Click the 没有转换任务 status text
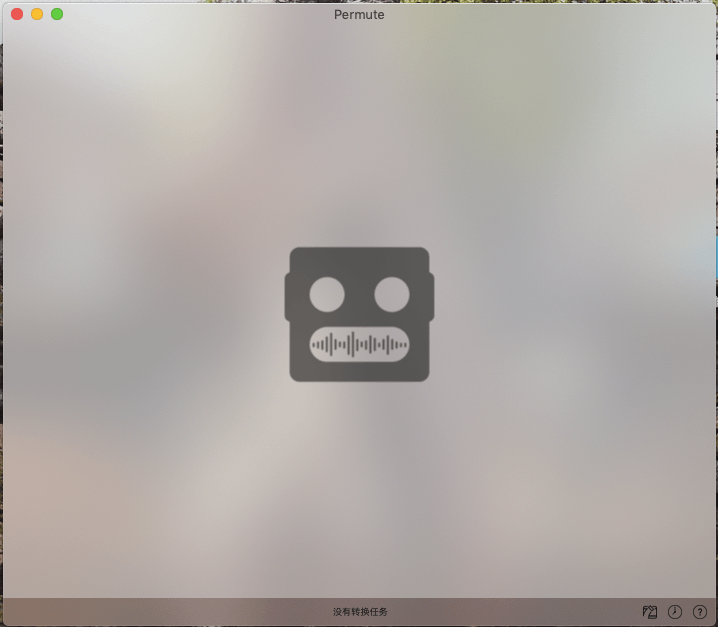718x627 pixels. point(360,612)
